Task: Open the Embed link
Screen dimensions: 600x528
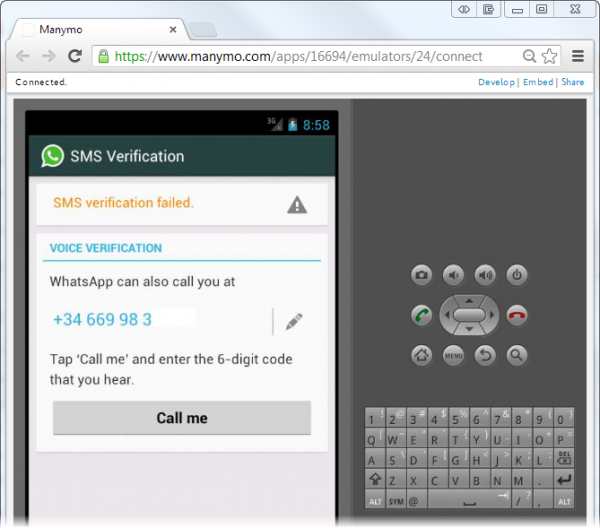Action: coord(537,82)
